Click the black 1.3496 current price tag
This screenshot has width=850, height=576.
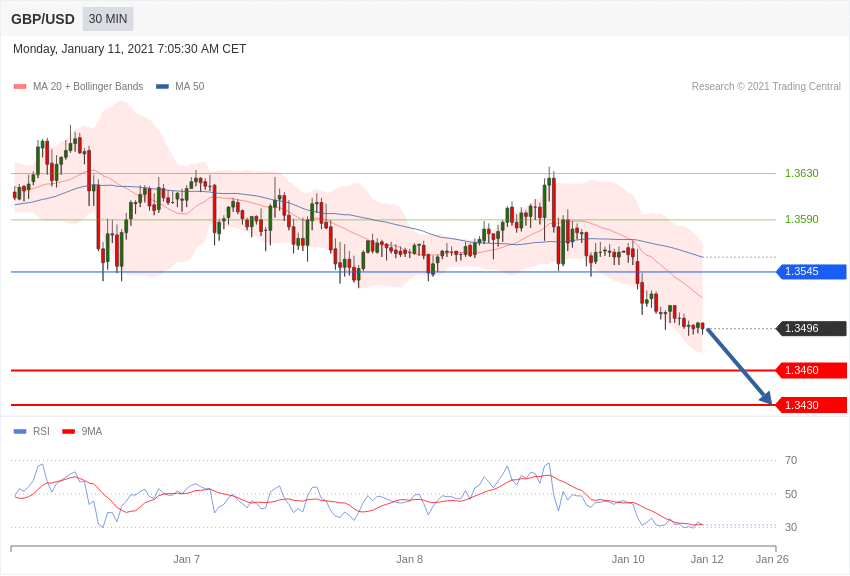(x=812, y=328)
